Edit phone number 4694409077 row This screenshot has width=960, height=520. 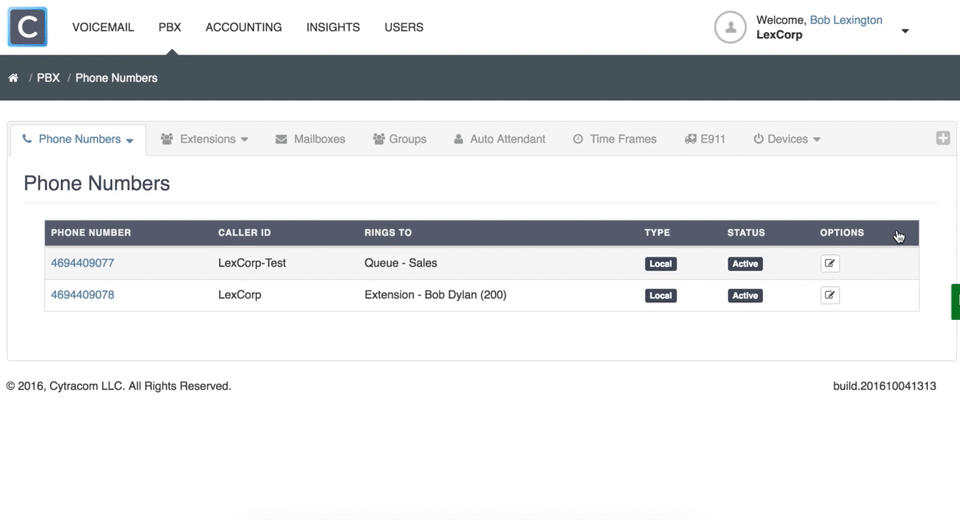point(830,263)
